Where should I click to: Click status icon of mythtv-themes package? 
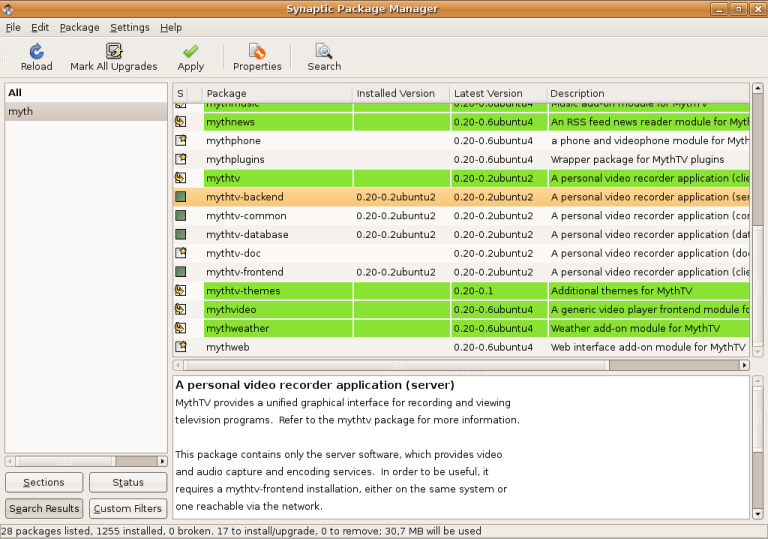click(181, 291)
